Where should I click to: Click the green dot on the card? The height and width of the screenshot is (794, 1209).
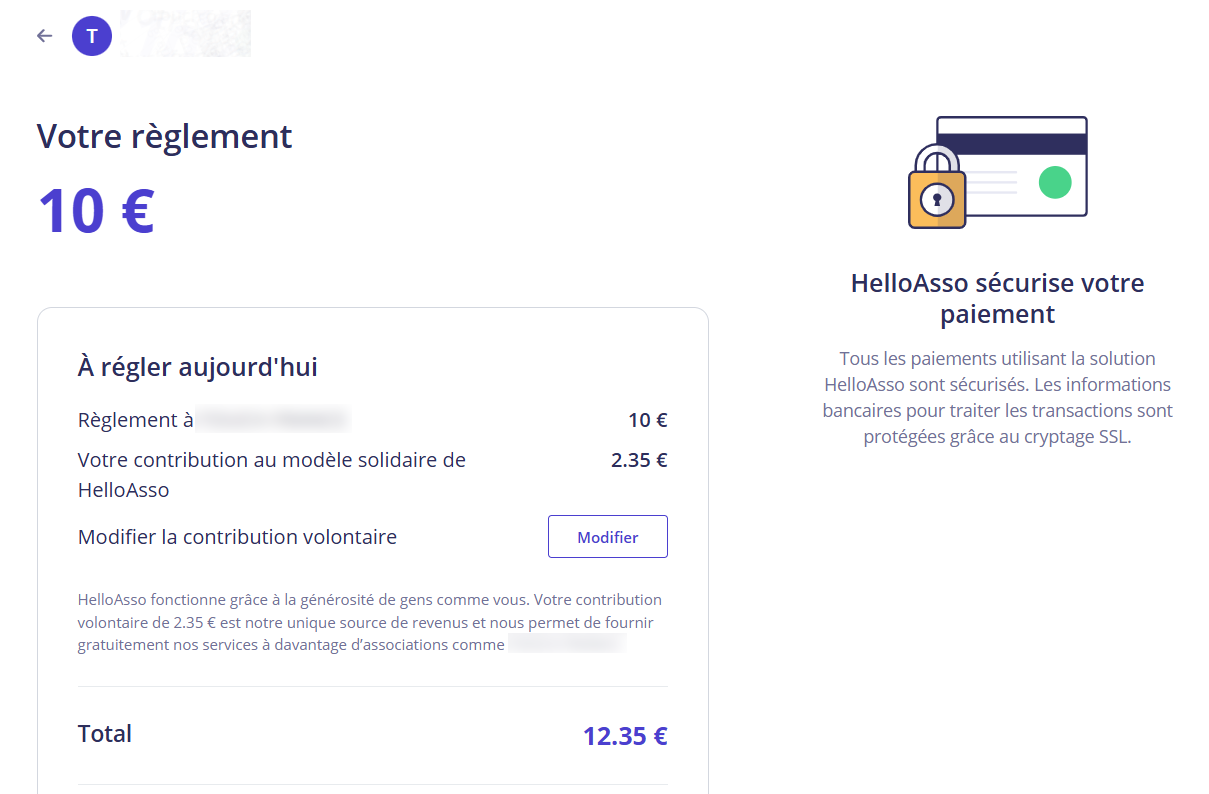(x=1055, y=182)
